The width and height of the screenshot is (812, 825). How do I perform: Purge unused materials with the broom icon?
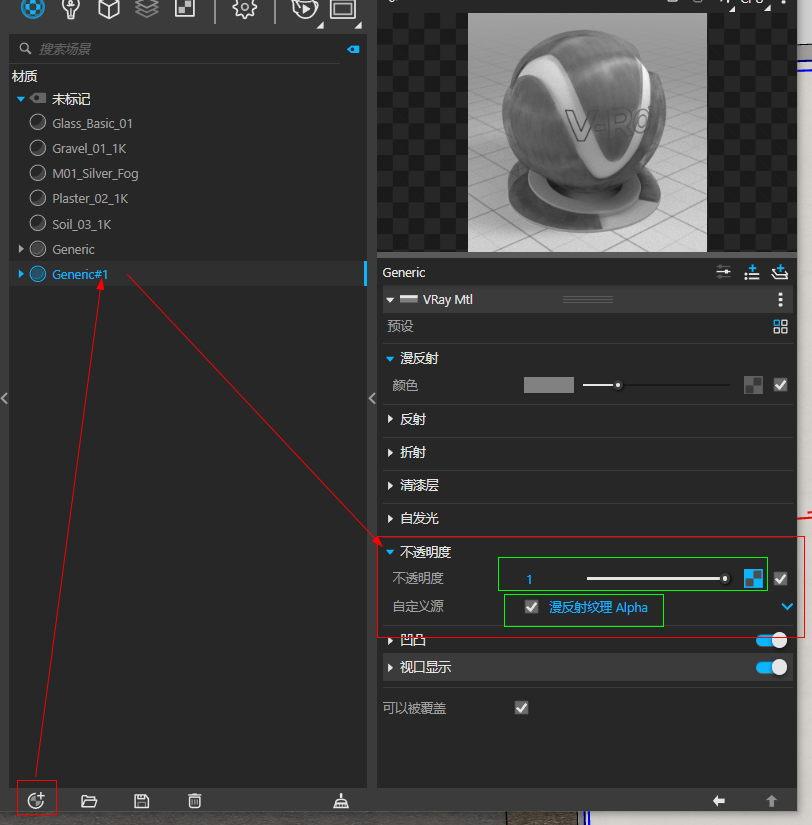[x=341, y=800]
